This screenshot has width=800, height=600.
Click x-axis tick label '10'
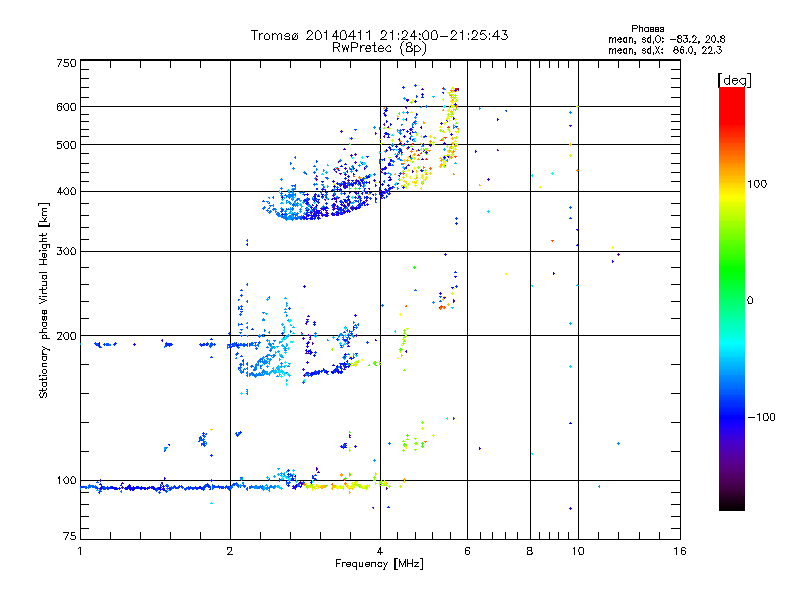click(x=578, y=551)
